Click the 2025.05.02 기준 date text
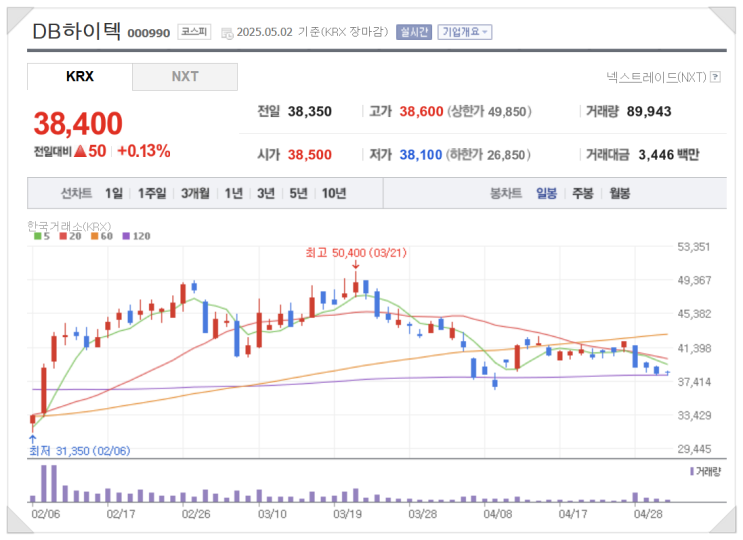This screenshot has width=743, height=540. (278, 32)
